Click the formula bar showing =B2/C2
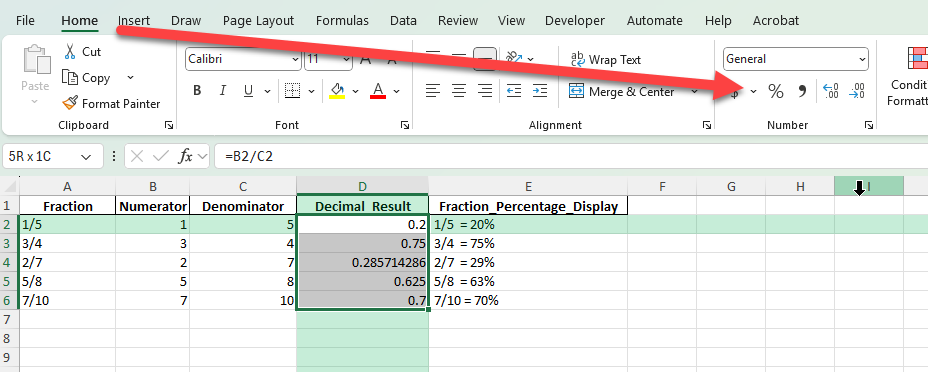Screen dimensions: 928x372 click(x=571, y=156)
